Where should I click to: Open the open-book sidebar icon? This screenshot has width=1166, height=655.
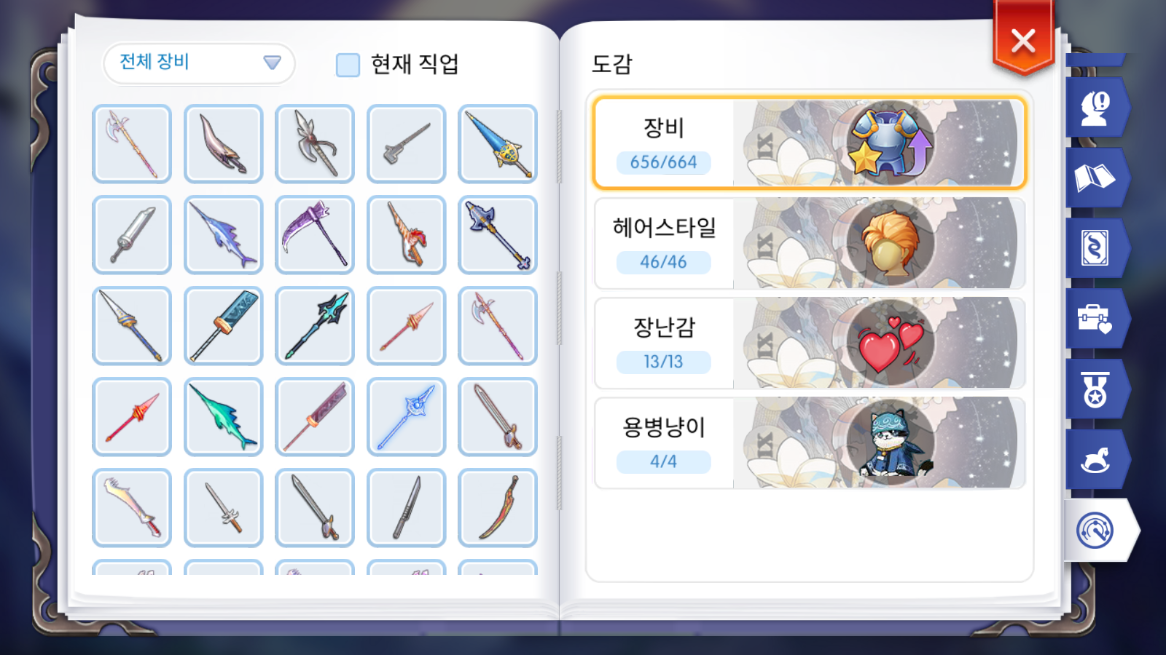pos(1095,178)
